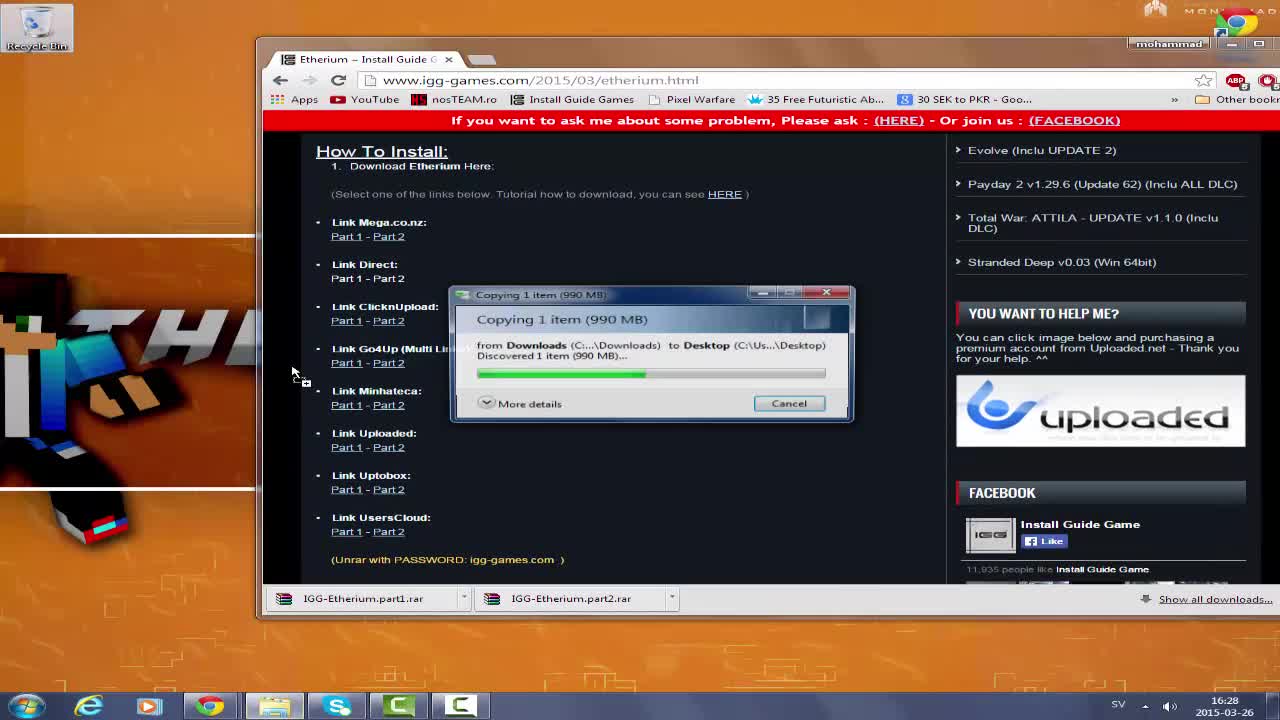Open the FACEBOOK link in red banner
The image size is (1280, 720).
(x=1074, y=120)
